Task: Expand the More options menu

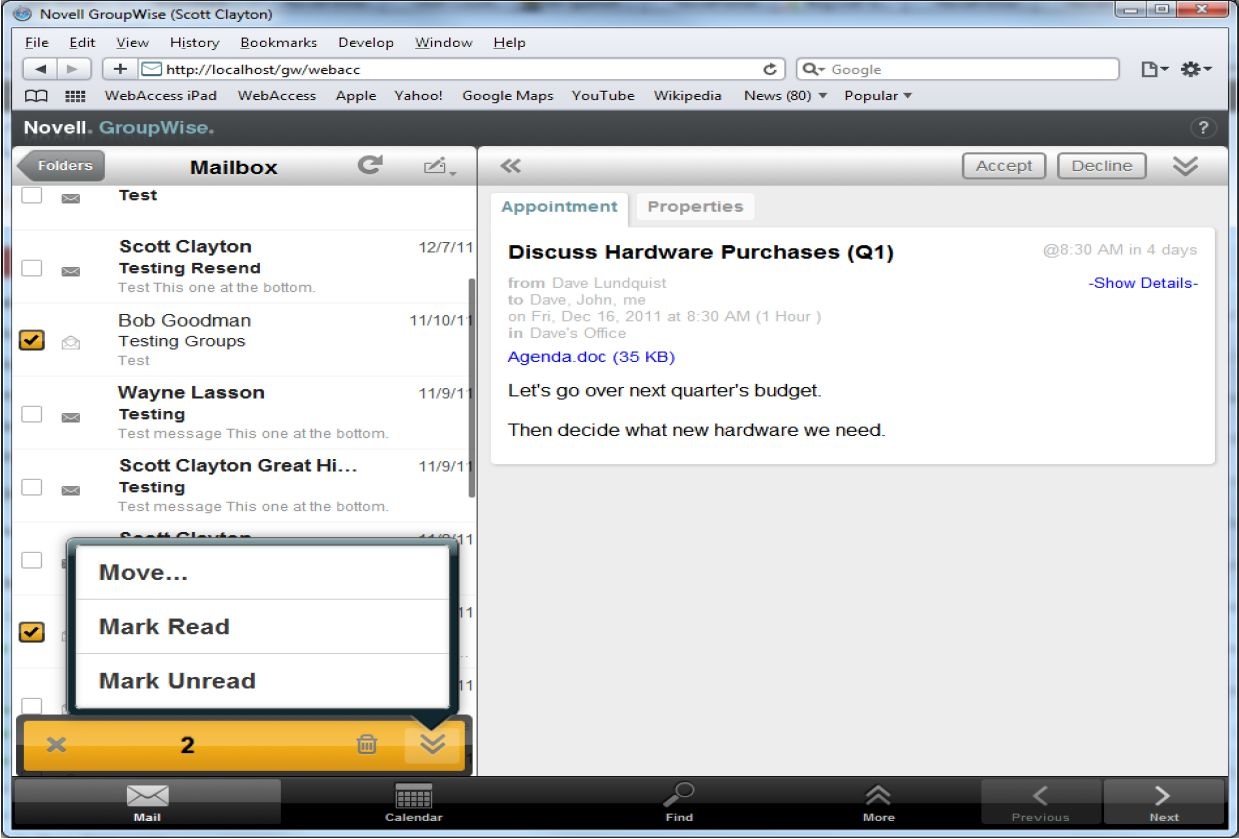Action: point(878,802)
